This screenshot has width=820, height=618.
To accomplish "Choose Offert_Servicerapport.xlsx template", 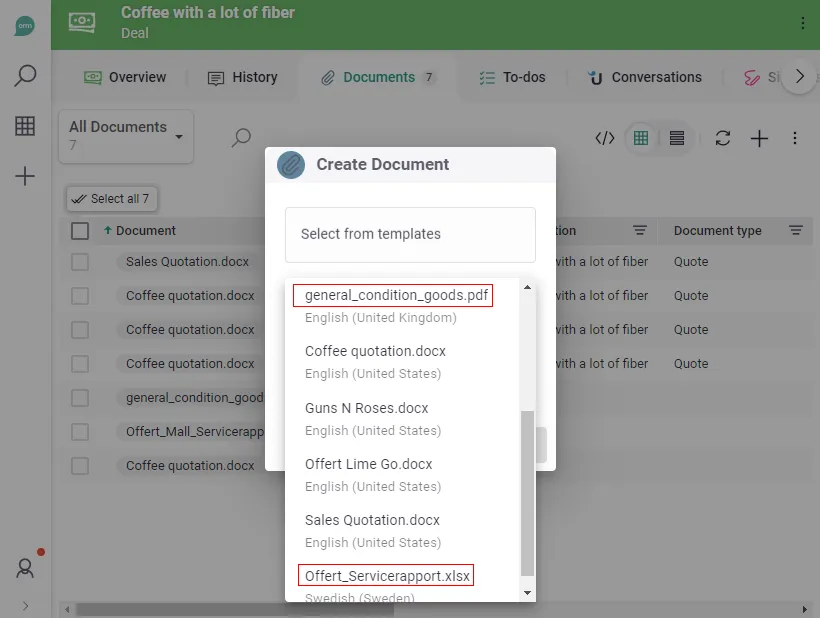I will click(386, 575).
